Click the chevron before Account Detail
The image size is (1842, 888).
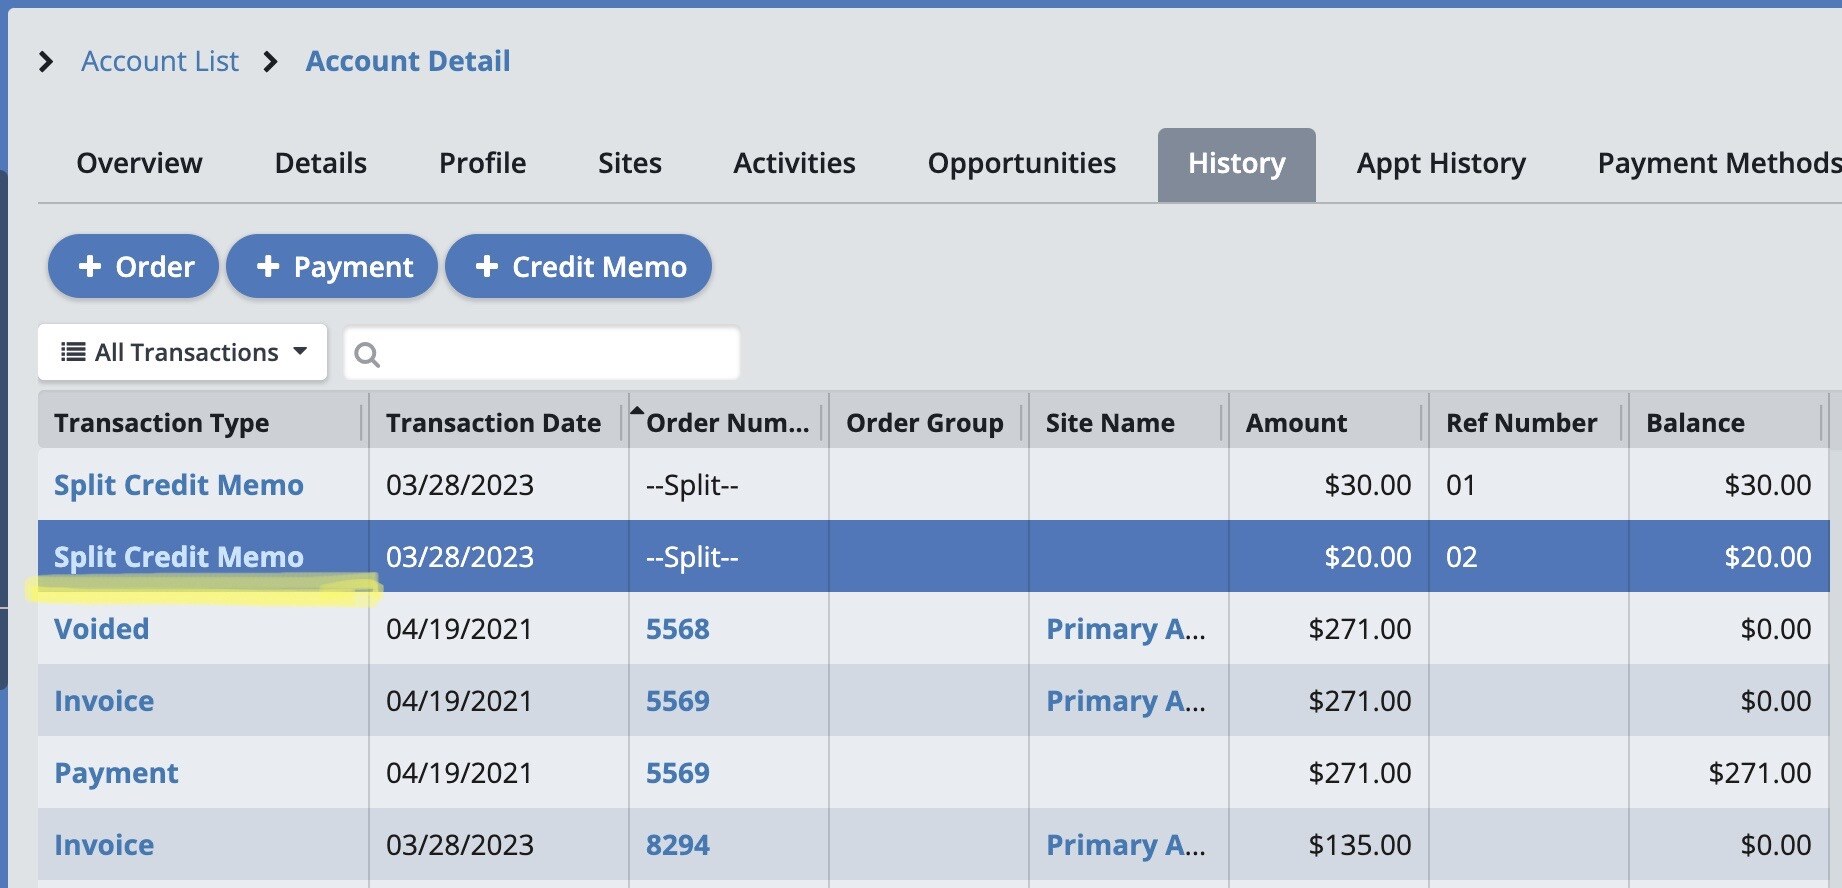(270, 62)
